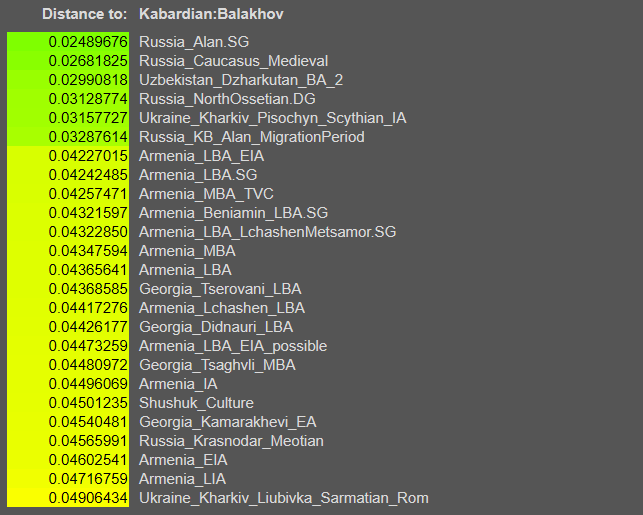
Task: Click distance value 0.04496069
Action: point(88,384)
